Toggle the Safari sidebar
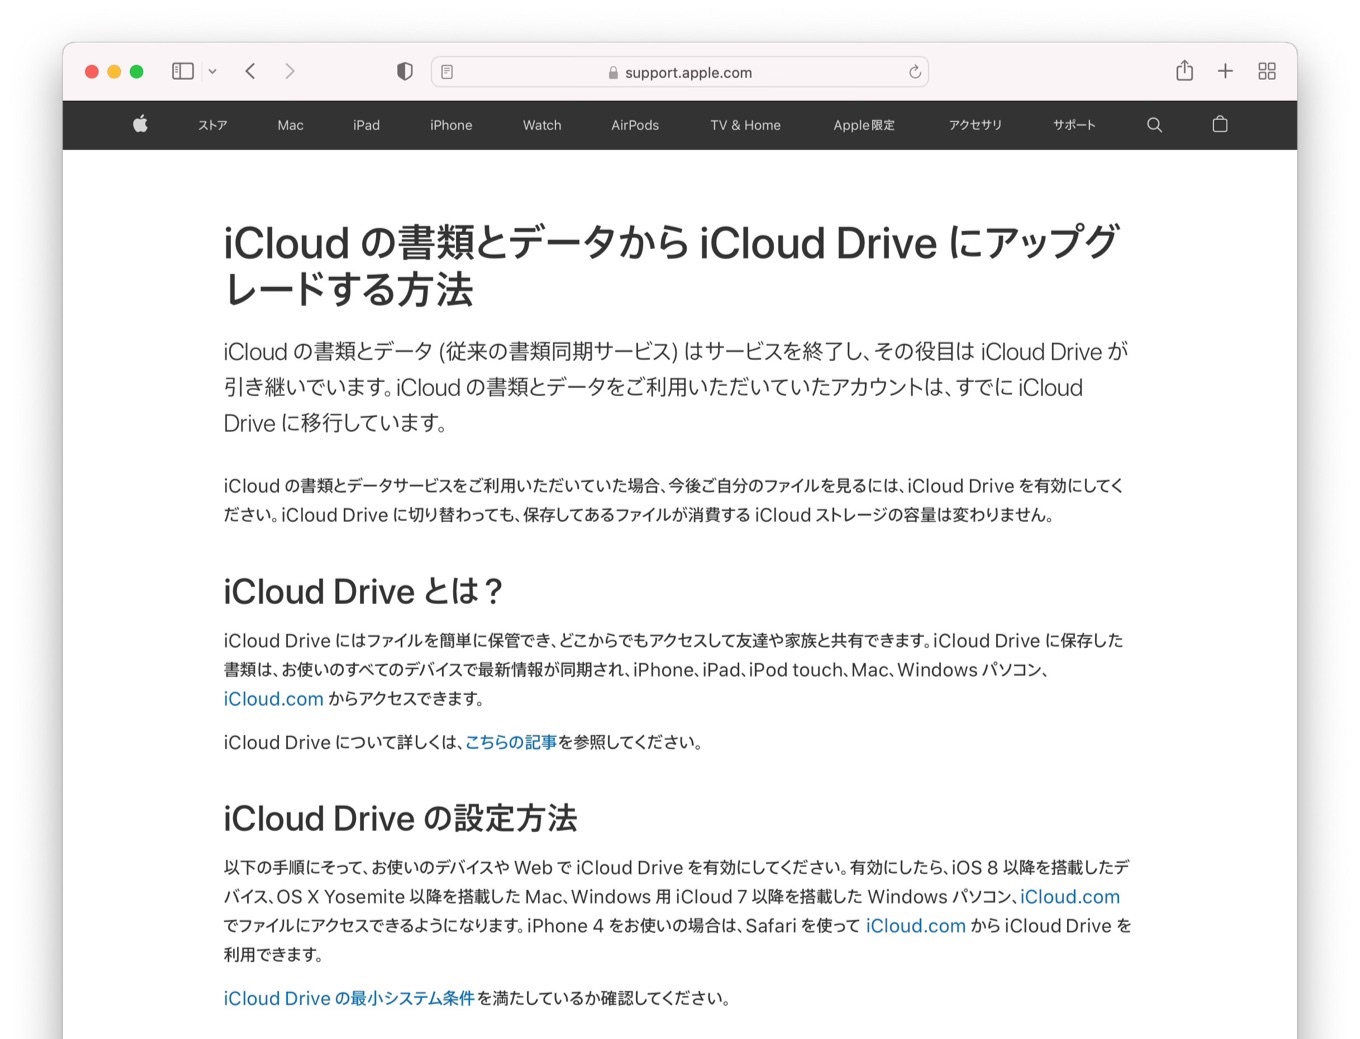The height and width of the screenshot is (1039, 1360). 181,71
